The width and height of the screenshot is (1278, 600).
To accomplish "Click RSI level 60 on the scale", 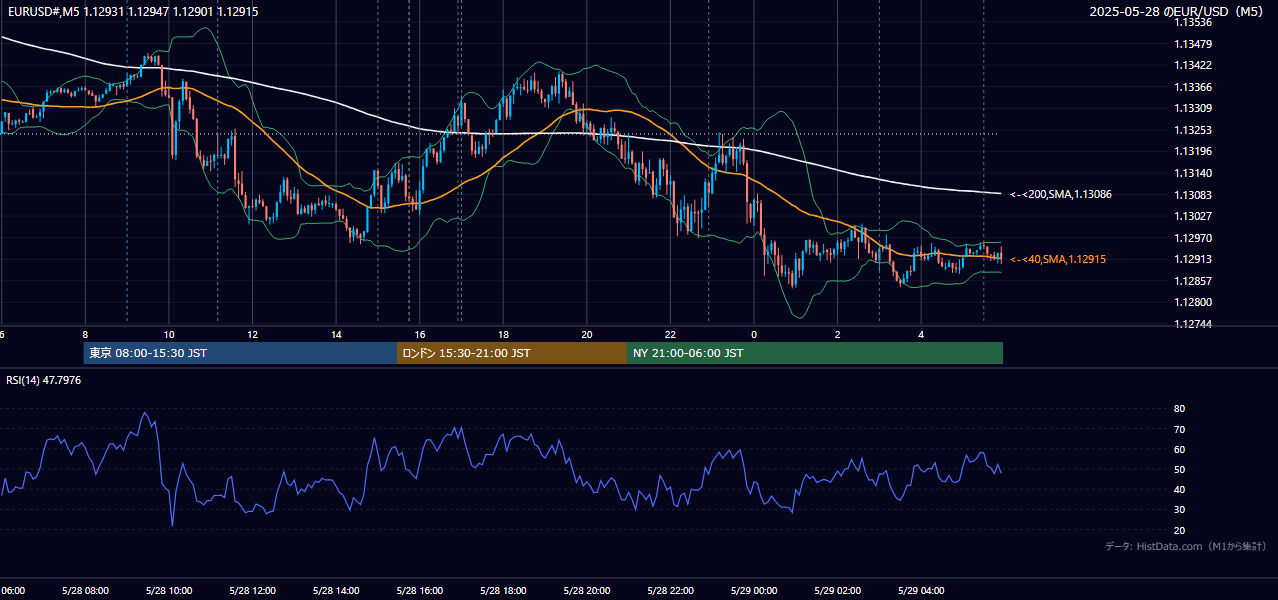I will point(1179,449).
